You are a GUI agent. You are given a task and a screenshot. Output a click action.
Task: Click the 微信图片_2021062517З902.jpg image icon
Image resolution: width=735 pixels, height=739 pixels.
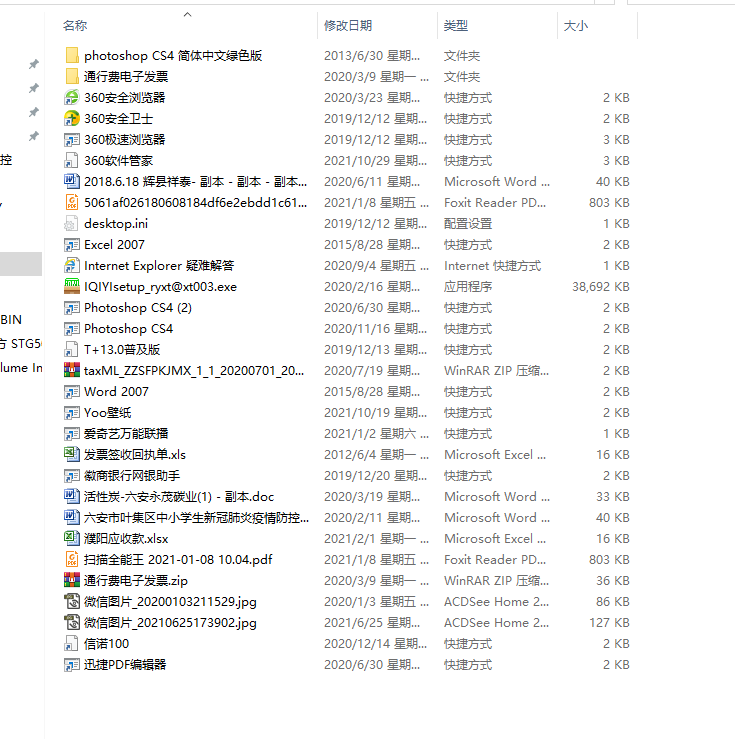[72, 623]
